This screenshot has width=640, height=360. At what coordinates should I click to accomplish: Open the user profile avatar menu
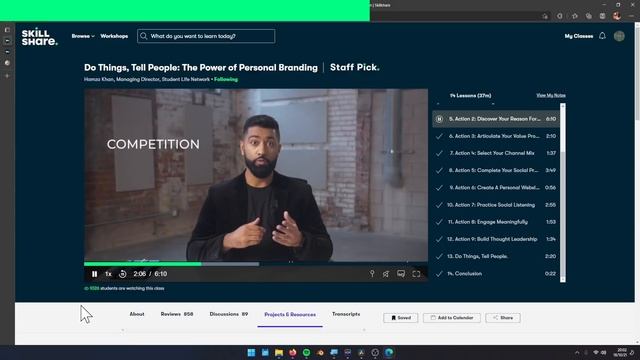619,36
